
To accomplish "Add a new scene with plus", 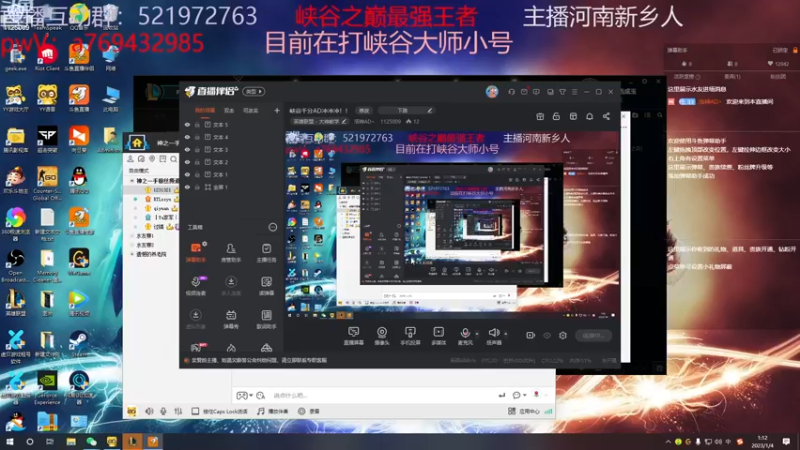I will point(277,110).
